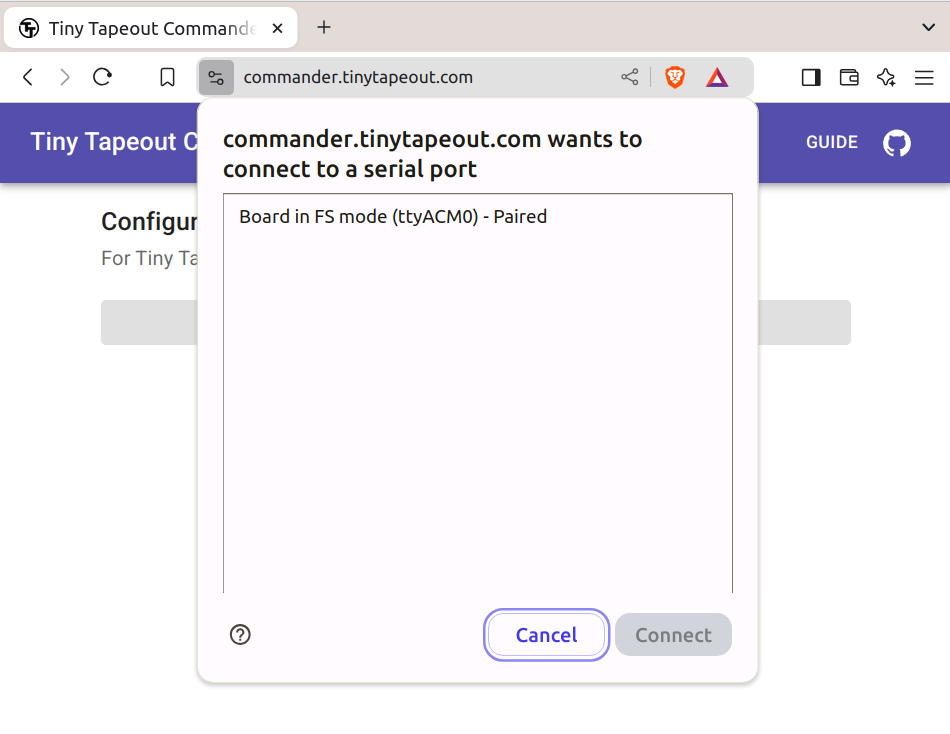Go back to previous page

coord(28,77)
